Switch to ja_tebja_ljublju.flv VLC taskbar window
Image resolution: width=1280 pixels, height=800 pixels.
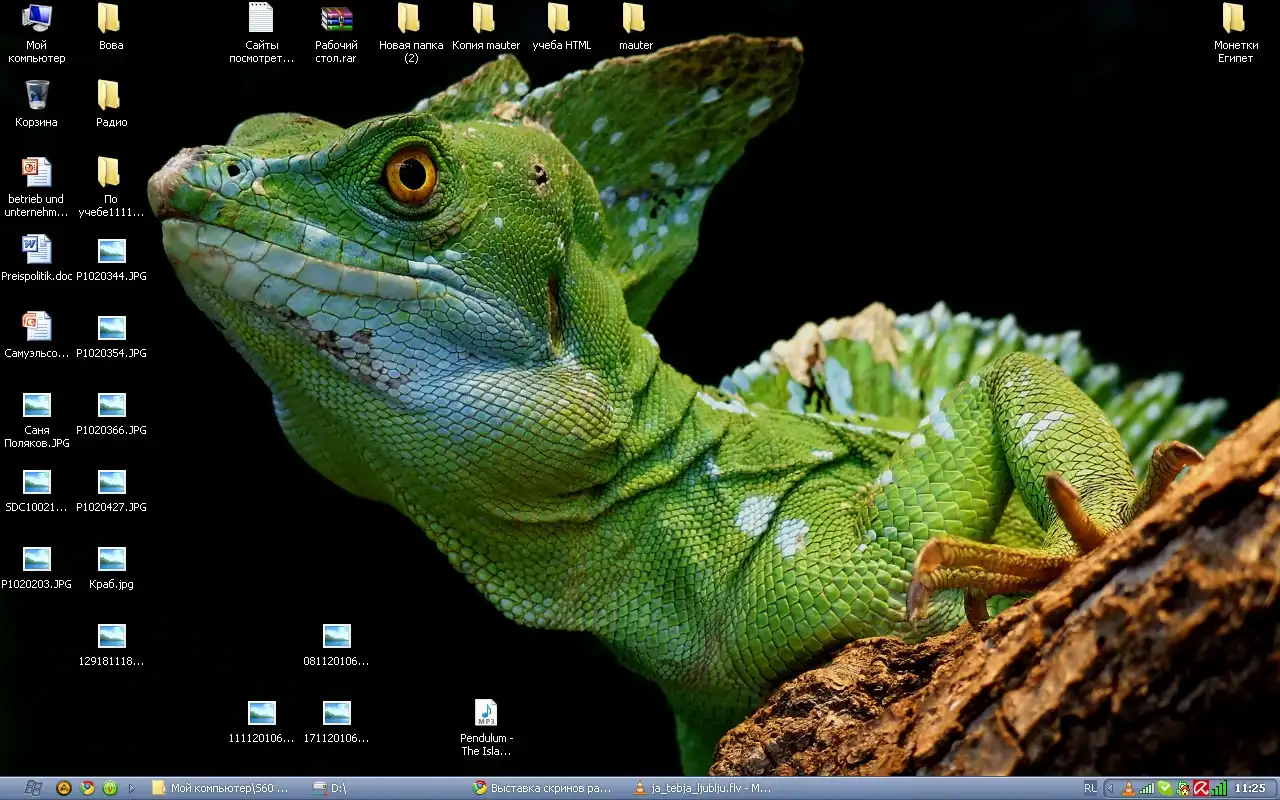705,788
